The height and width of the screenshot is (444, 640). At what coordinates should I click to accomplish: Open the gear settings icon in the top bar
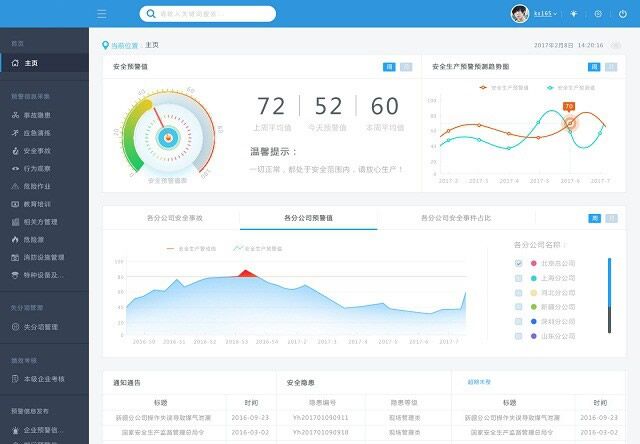click(x=598, y=14)
